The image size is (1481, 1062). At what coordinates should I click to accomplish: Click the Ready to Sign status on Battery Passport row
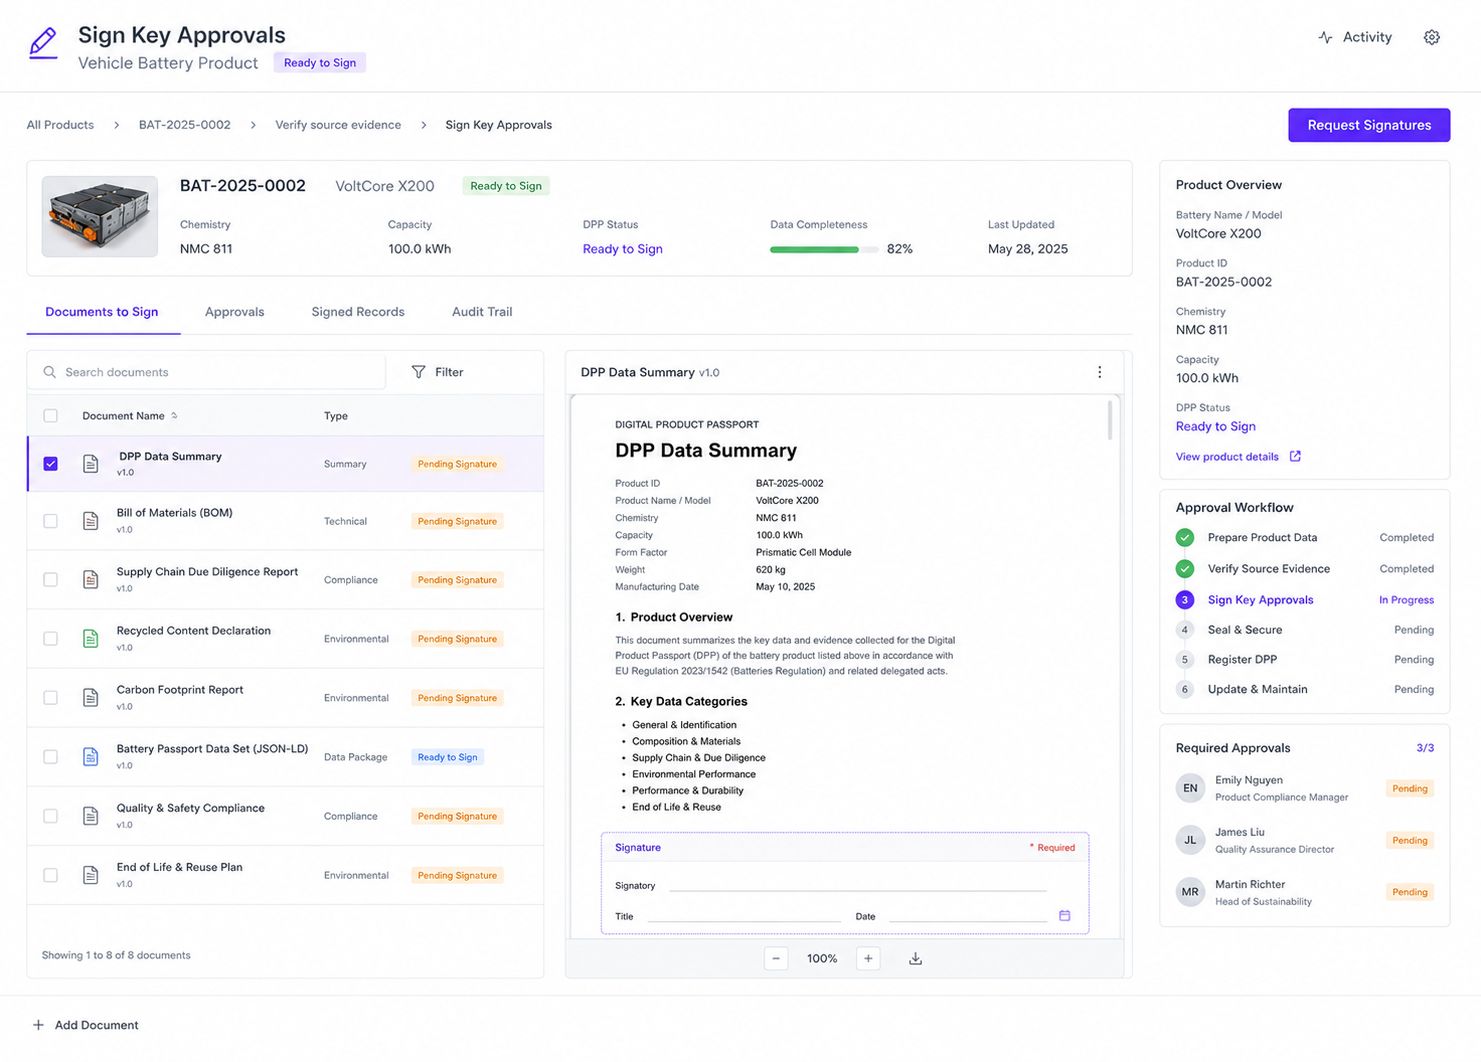point(448,757)
